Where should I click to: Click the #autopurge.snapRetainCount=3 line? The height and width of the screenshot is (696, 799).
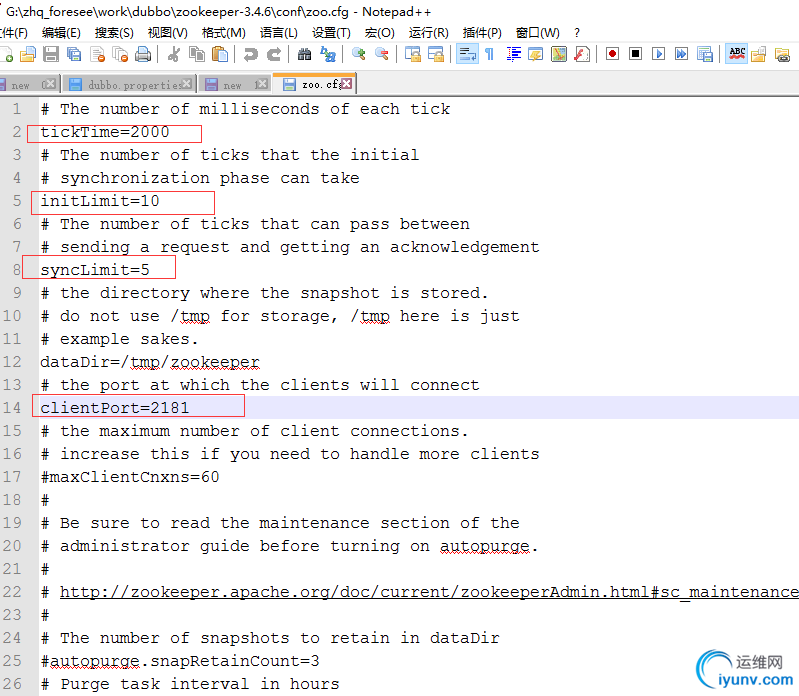180,661
